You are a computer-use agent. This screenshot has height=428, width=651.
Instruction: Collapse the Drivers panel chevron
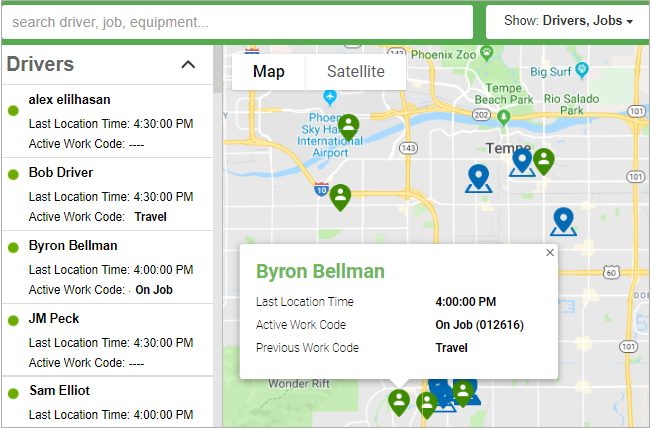[188, 65]
